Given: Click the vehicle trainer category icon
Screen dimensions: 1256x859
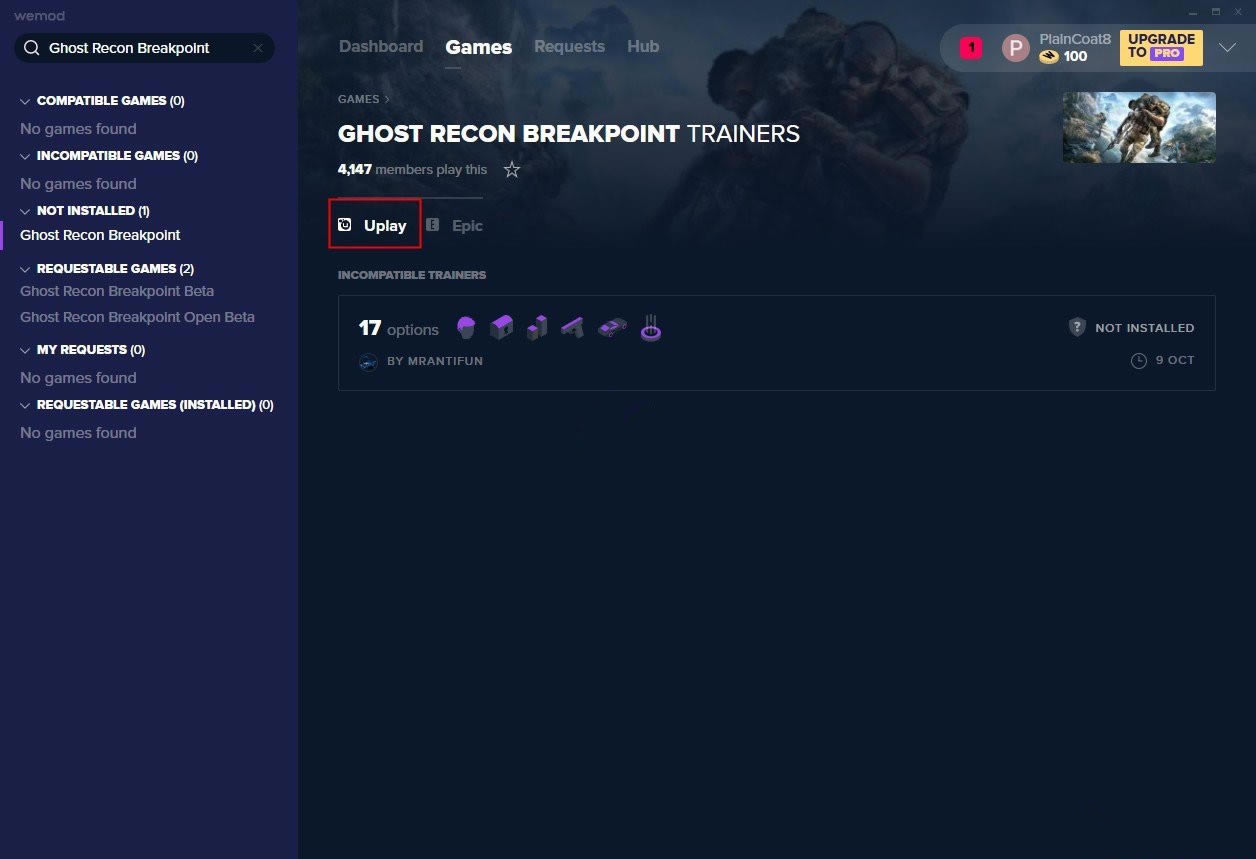Looking at the screenshot, I should tap(612, 327).
